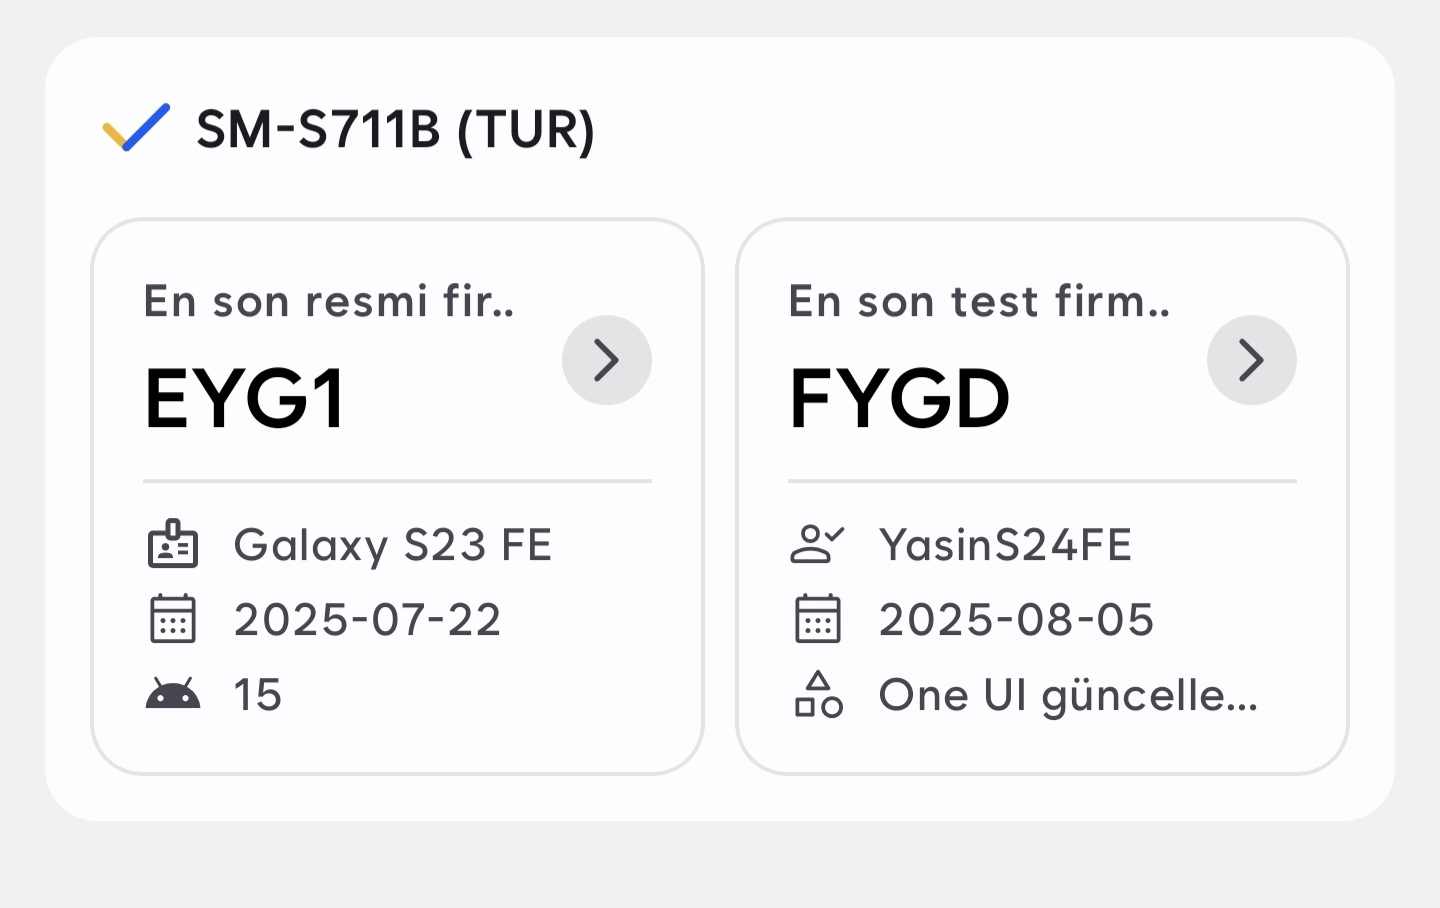
Task: Select the SM-S711B (TUR) device title
Action: click(395, 130)
